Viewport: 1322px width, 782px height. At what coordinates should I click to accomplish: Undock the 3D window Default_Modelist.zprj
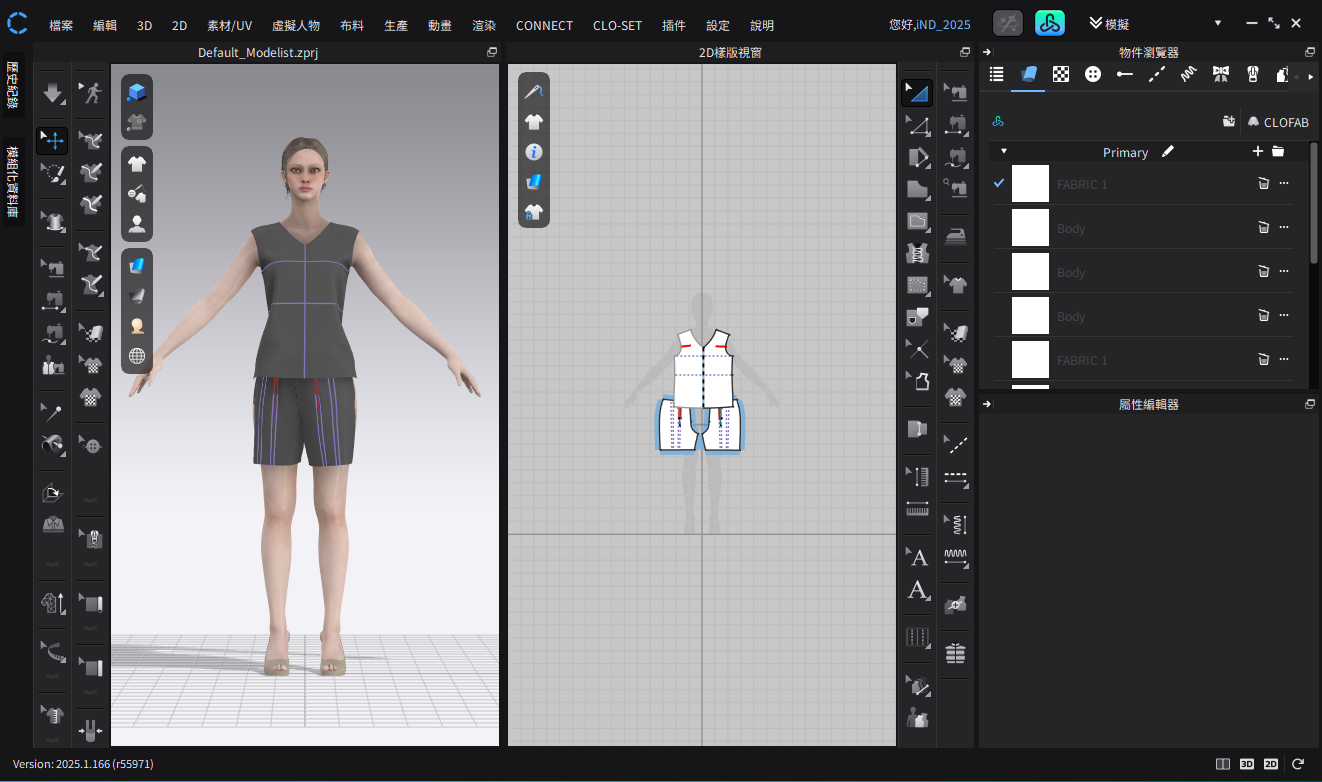tap(492, 52)
